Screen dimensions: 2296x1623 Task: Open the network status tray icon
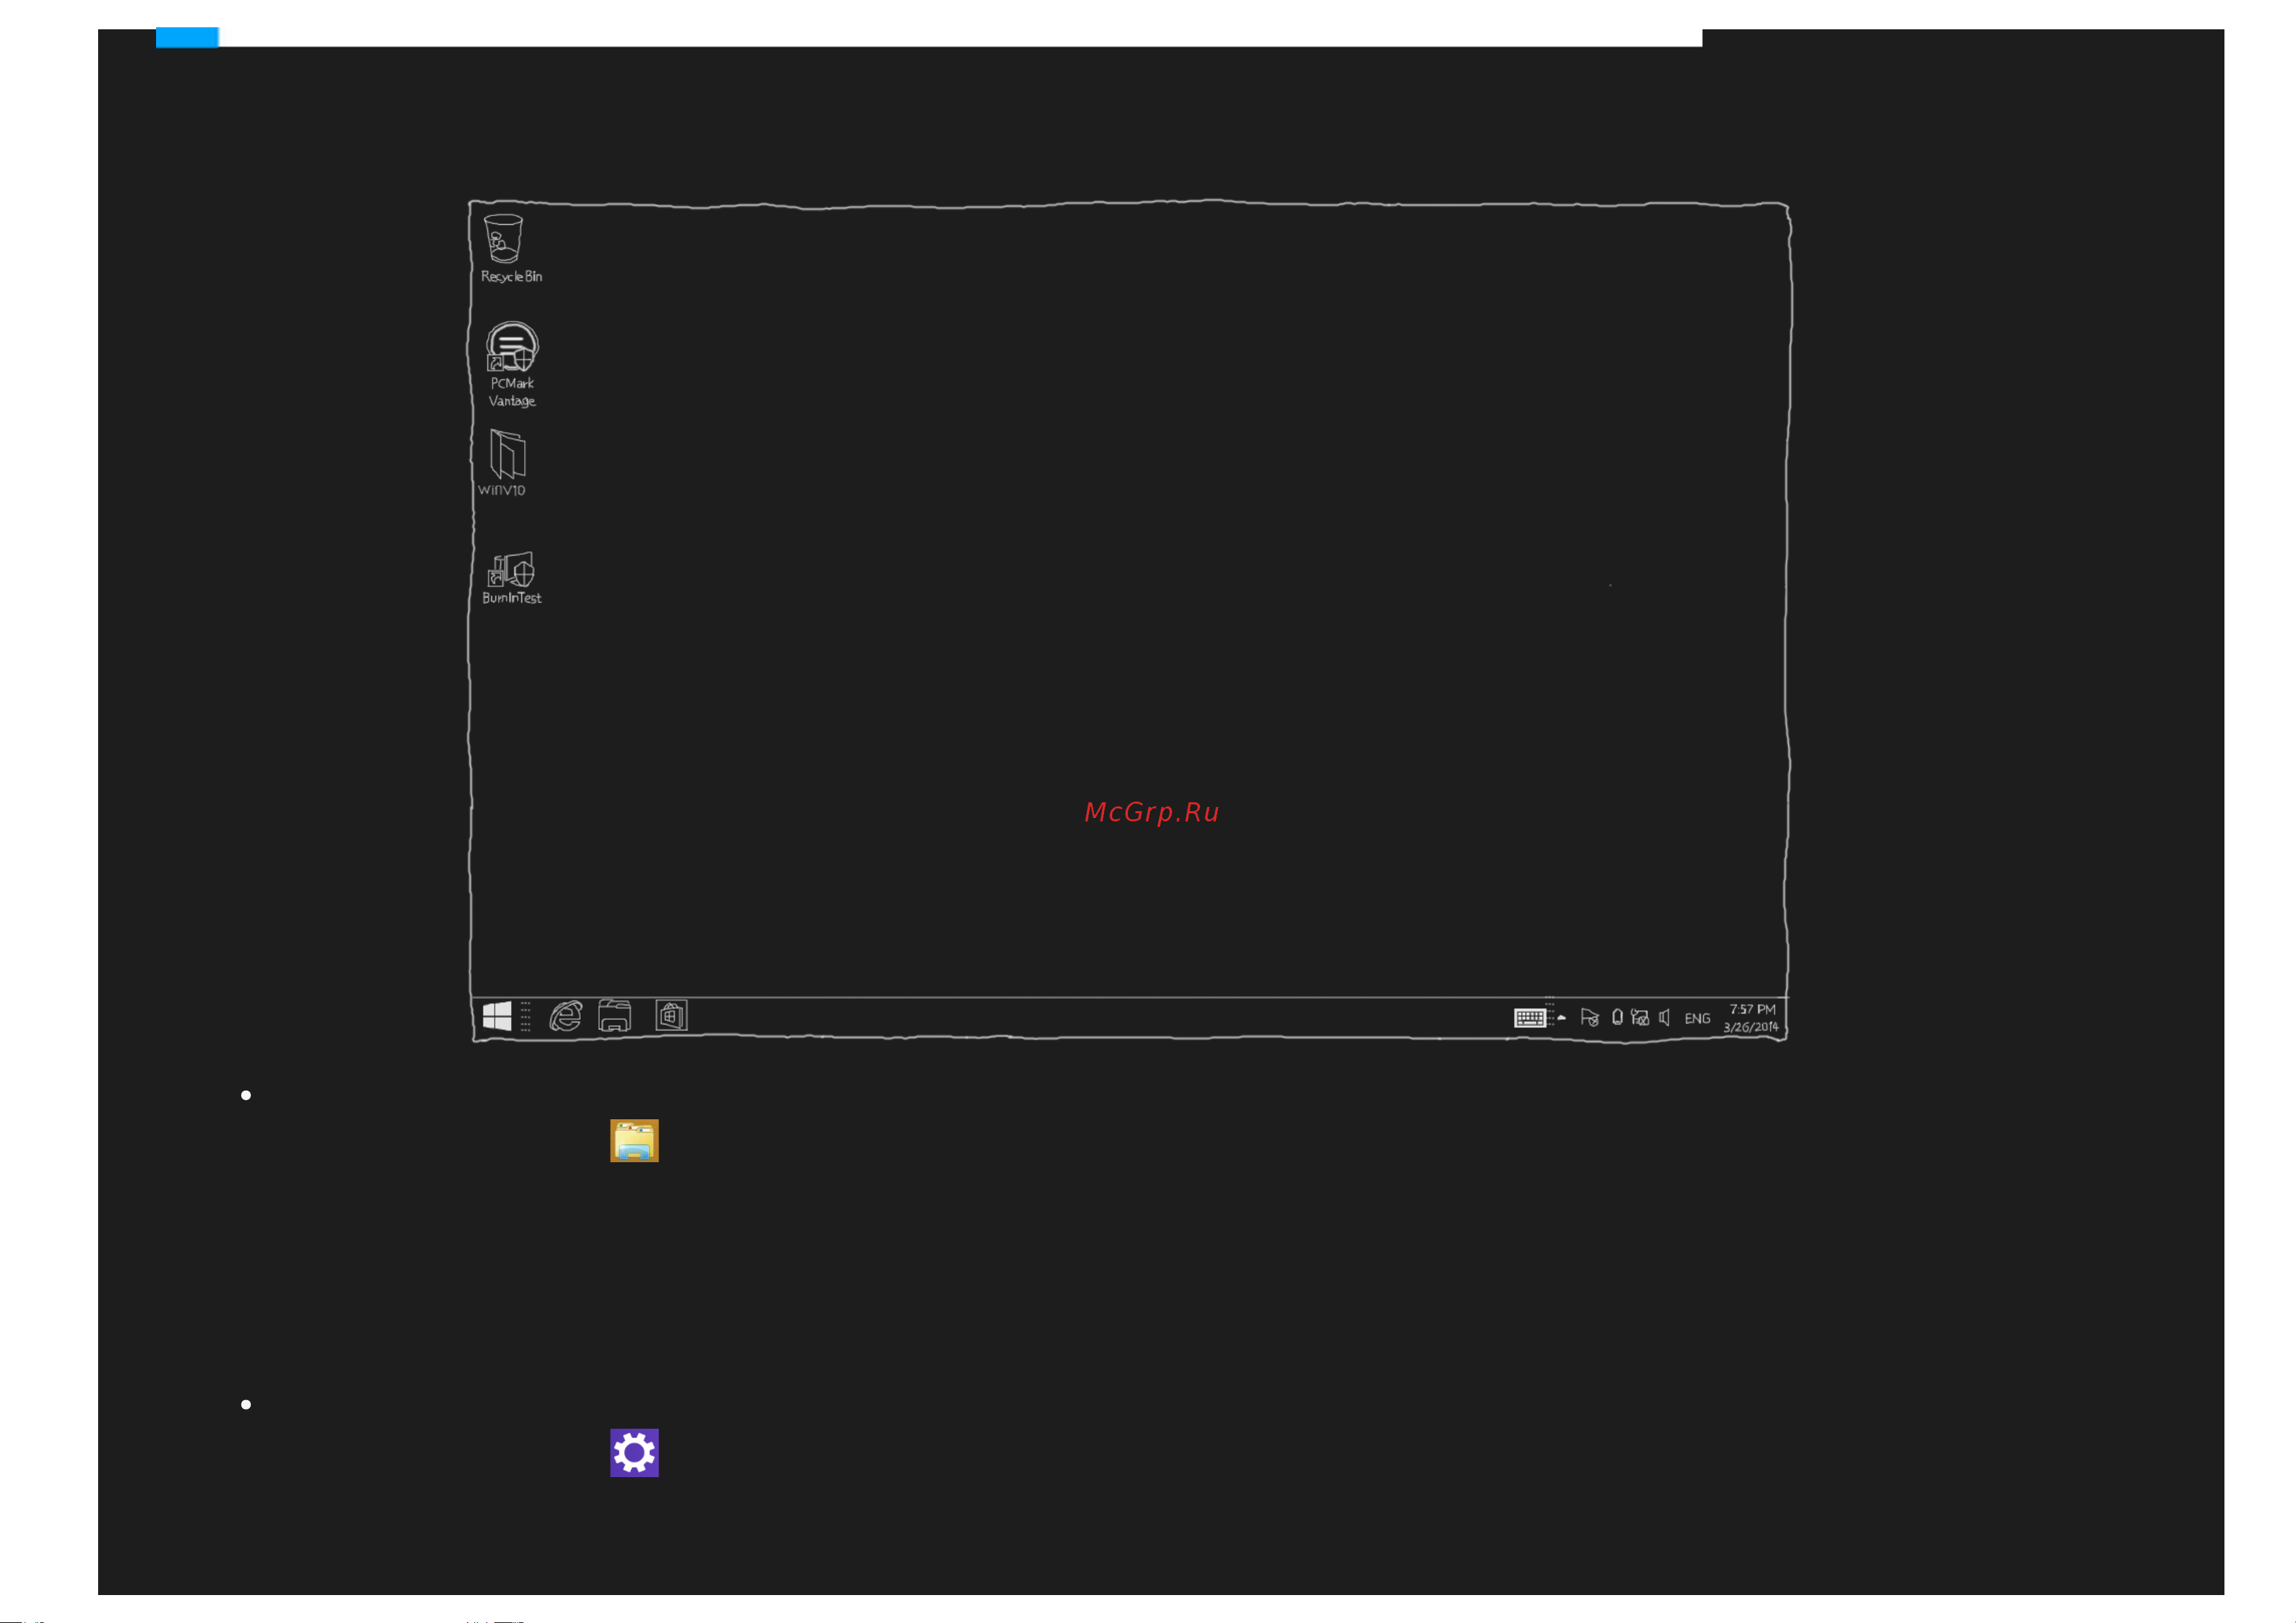point(1639,1017)
